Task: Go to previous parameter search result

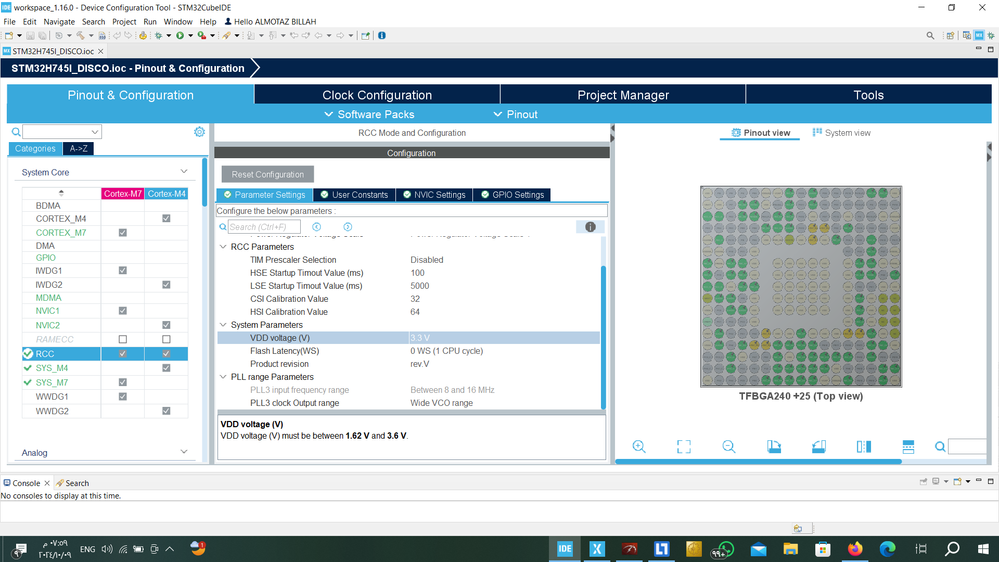Action: point(317,227)
